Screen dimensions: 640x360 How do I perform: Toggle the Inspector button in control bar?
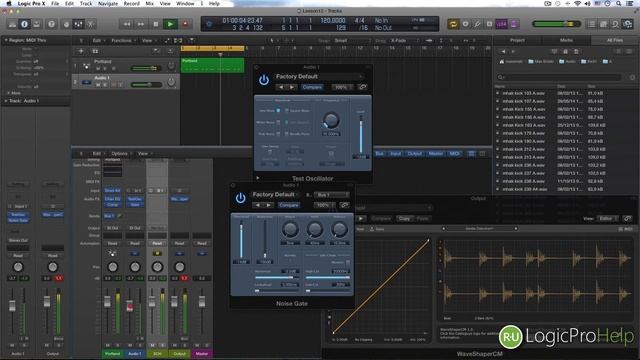pos(24,24)
